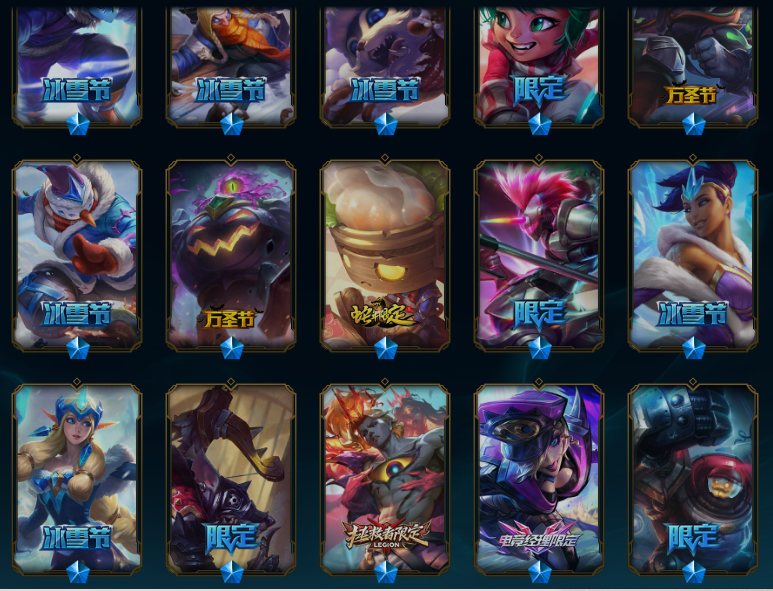Open the ice queen skin with purple hair
773x591 pixels.
[693, 254]
